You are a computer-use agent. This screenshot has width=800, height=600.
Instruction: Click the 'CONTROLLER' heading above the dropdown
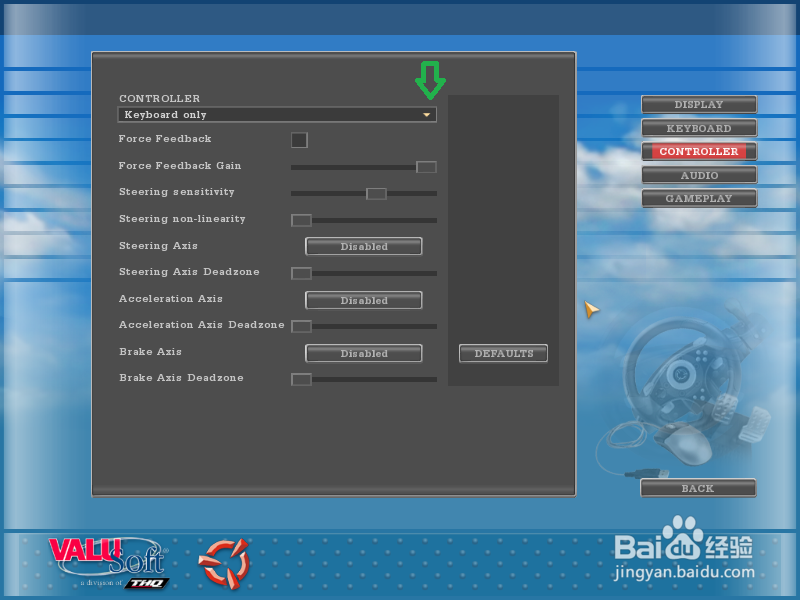click(159, 98)
